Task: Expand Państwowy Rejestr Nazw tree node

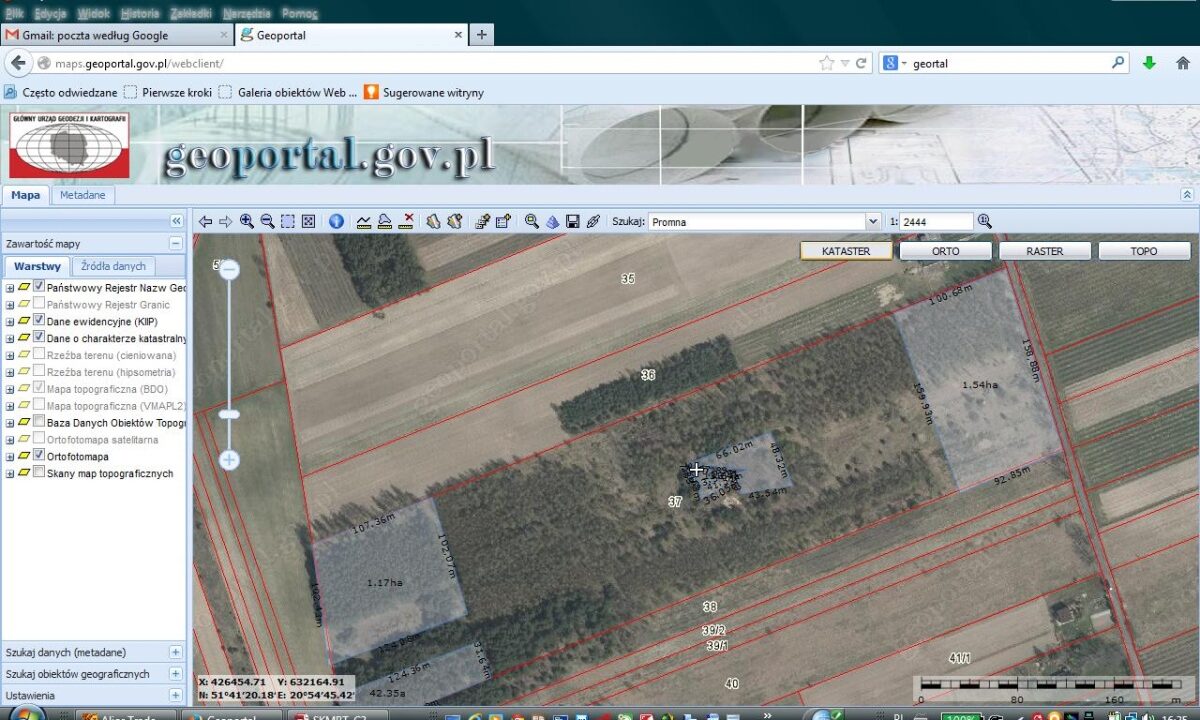Action: click(x=10, y=288)
